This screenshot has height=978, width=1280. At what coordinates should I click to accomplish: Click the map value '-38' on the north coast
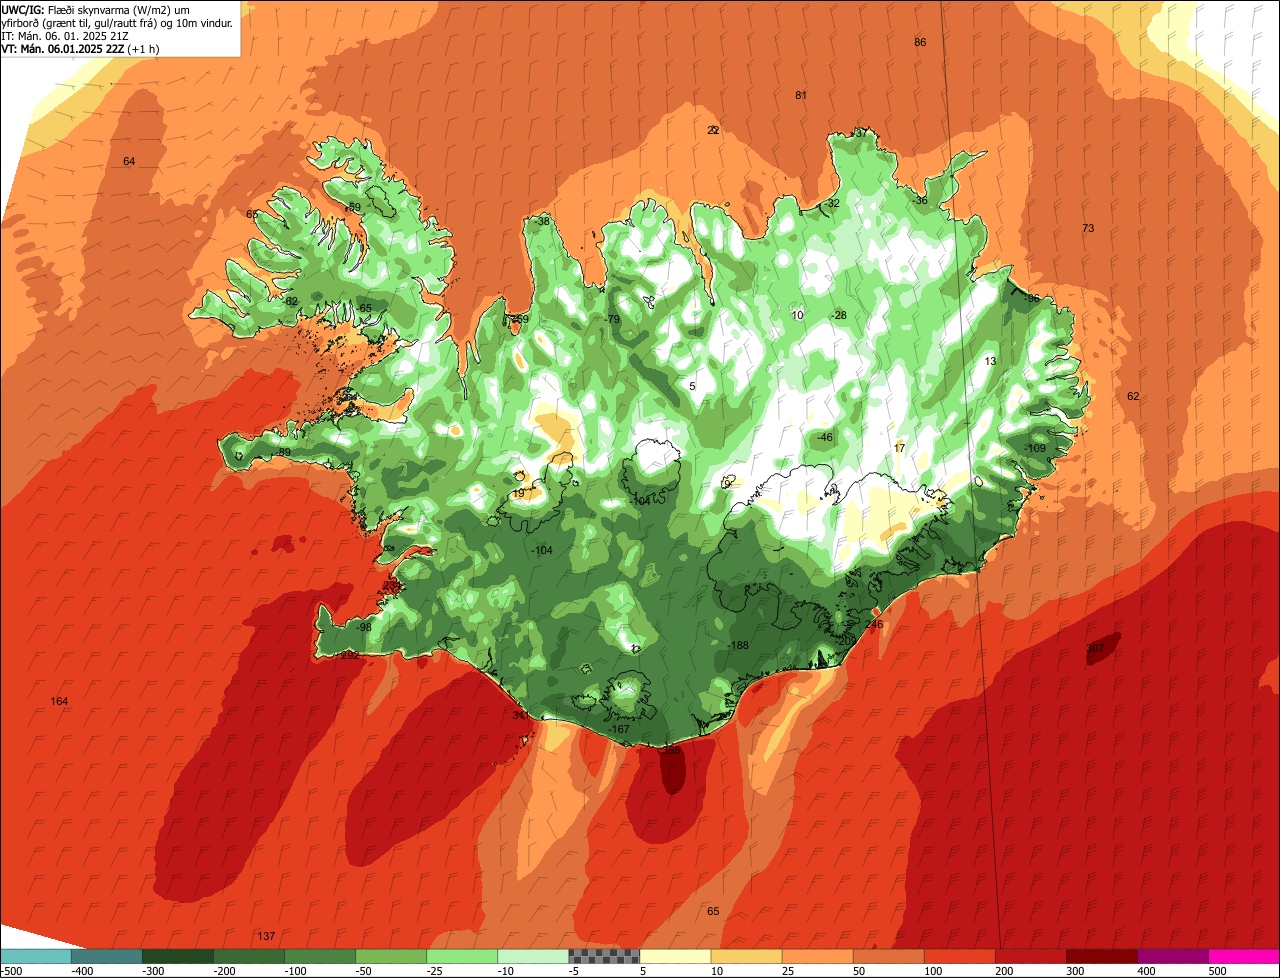[542, 221]
